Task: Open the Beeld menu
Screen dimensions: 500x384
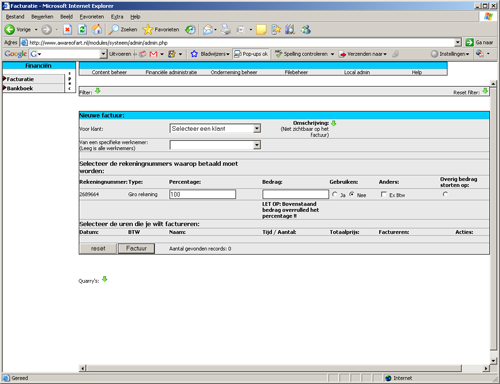Action: 66,17
